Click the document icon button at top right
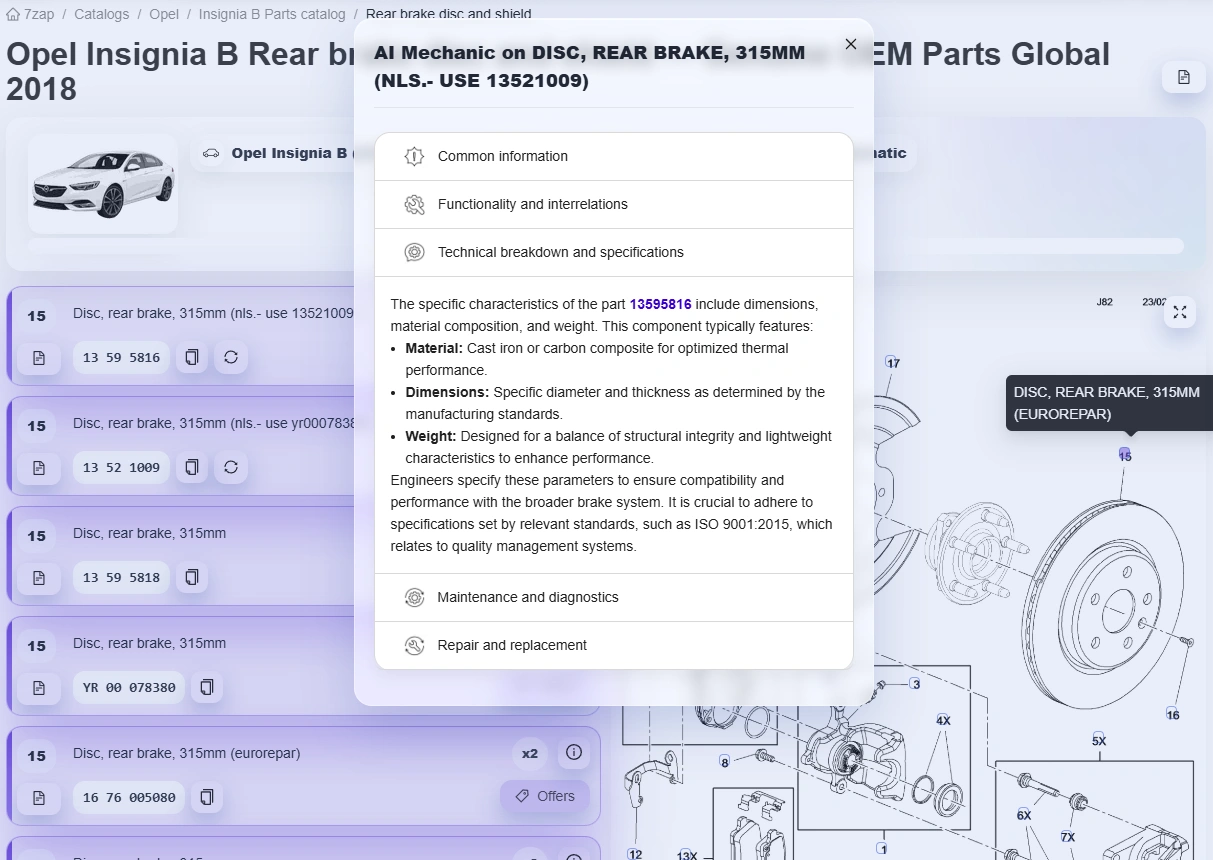The width and height of the screenshot is (1213, 860). [1184, 77]
